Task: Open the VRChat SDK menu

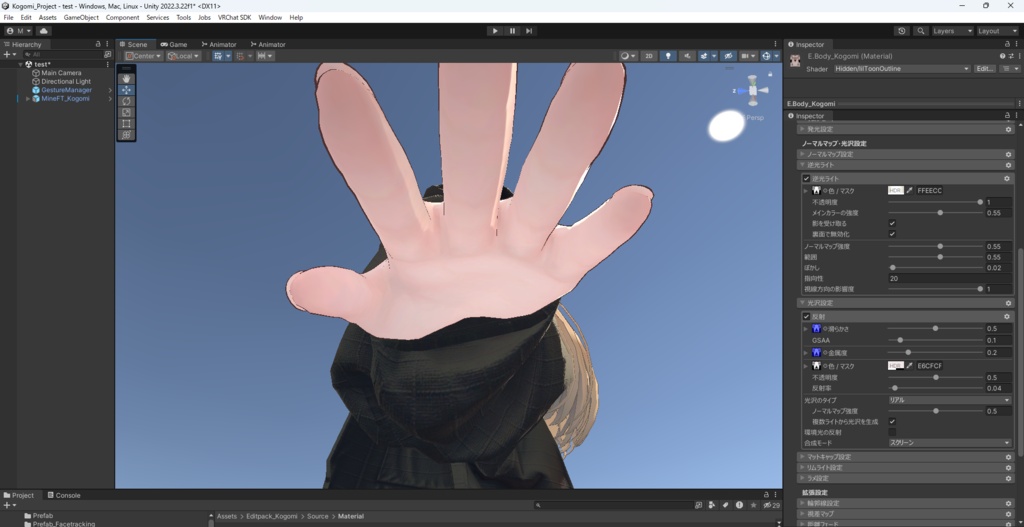Action: coord(234,18)
